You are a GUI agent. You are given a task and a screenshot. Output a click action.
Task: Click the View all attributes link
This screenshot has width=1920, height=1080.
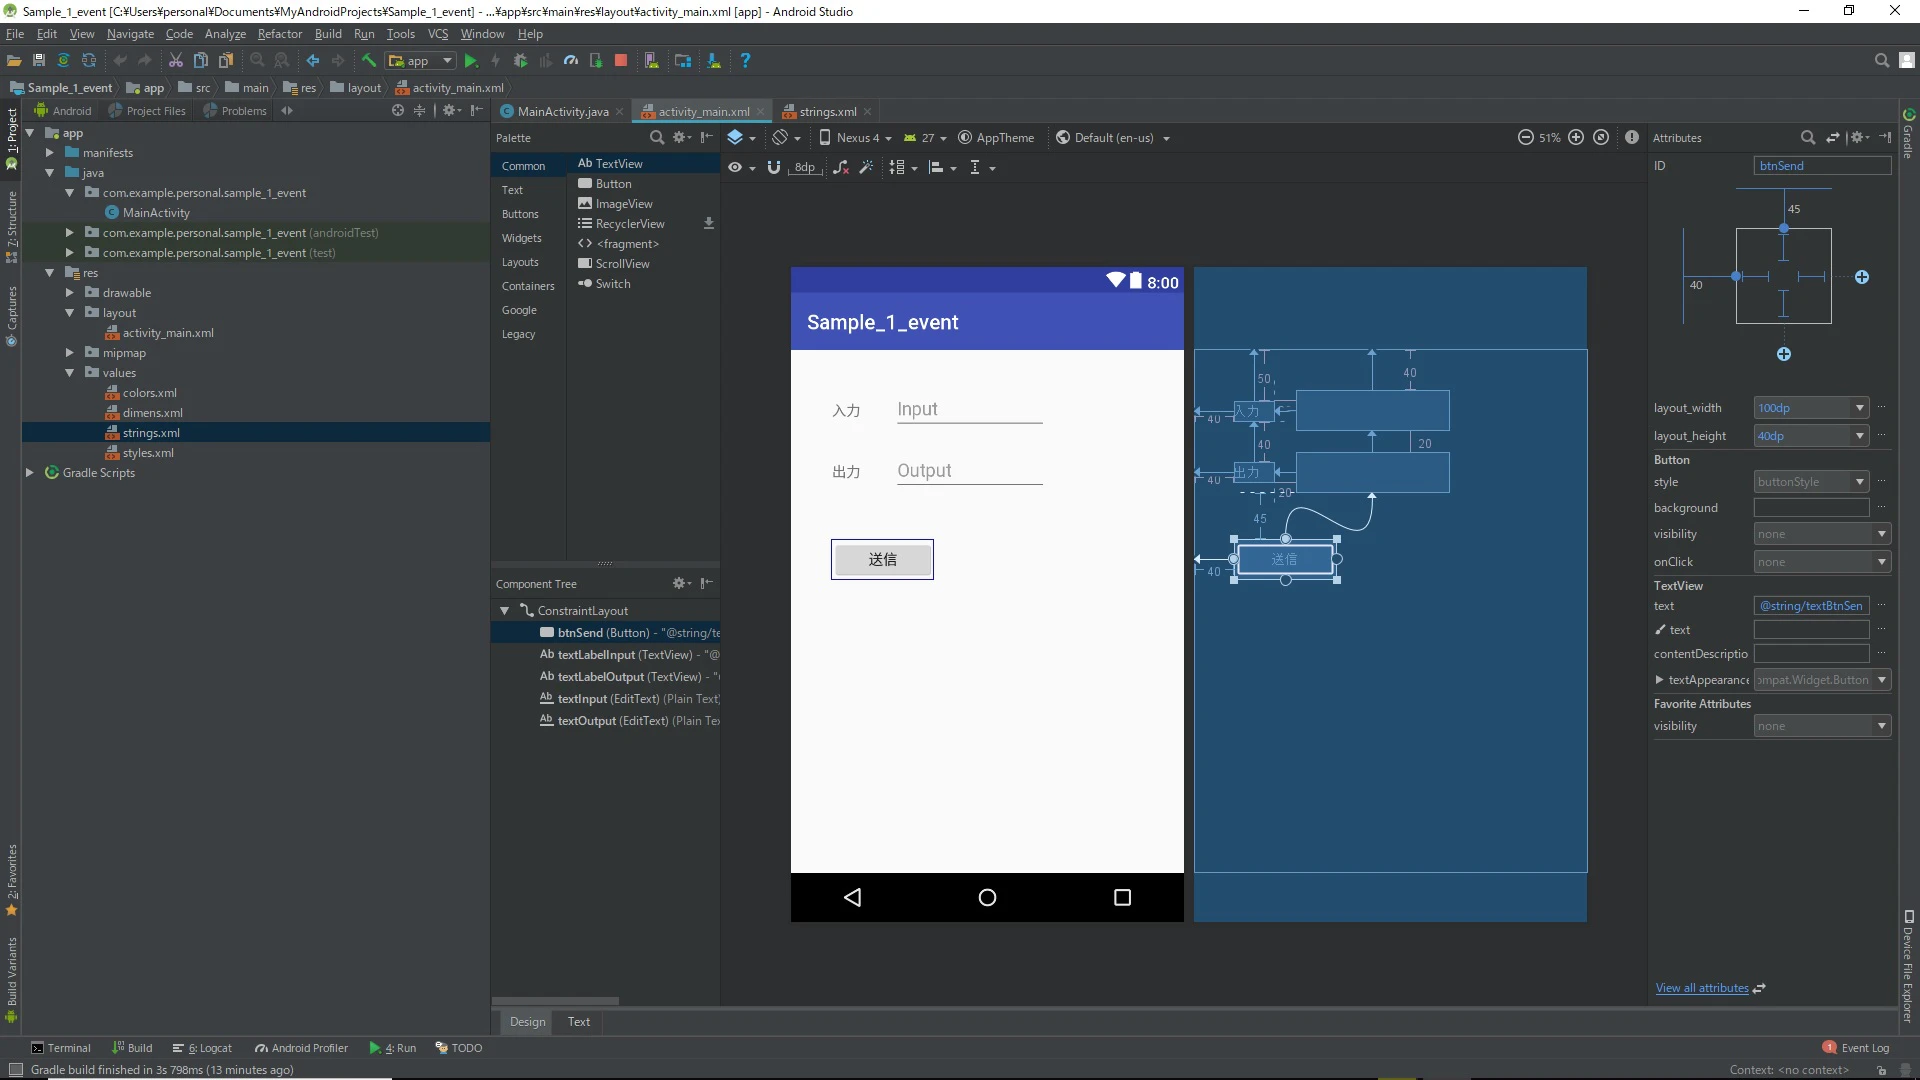[x=1702, y=988]
